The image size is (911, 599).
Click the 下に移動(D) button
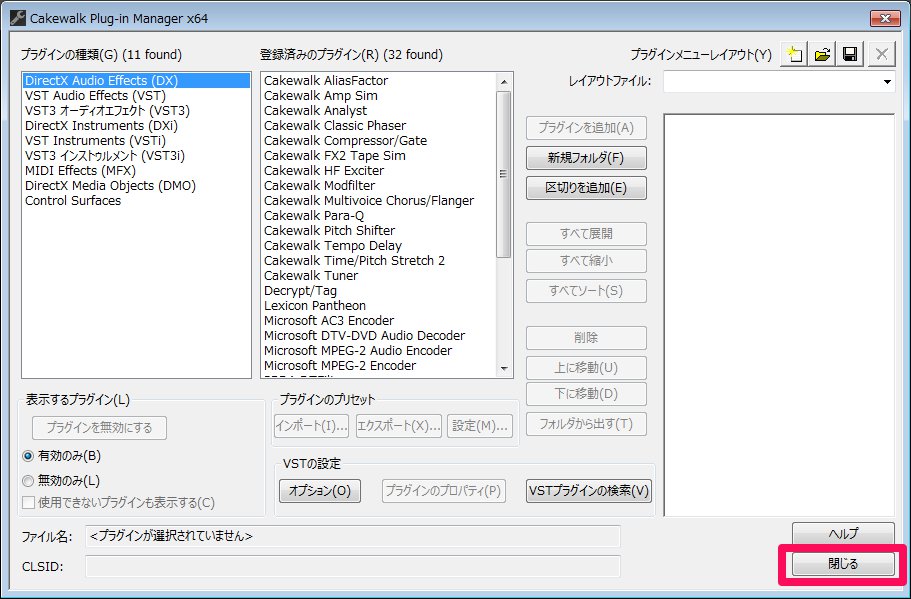[x=586, y=394]
